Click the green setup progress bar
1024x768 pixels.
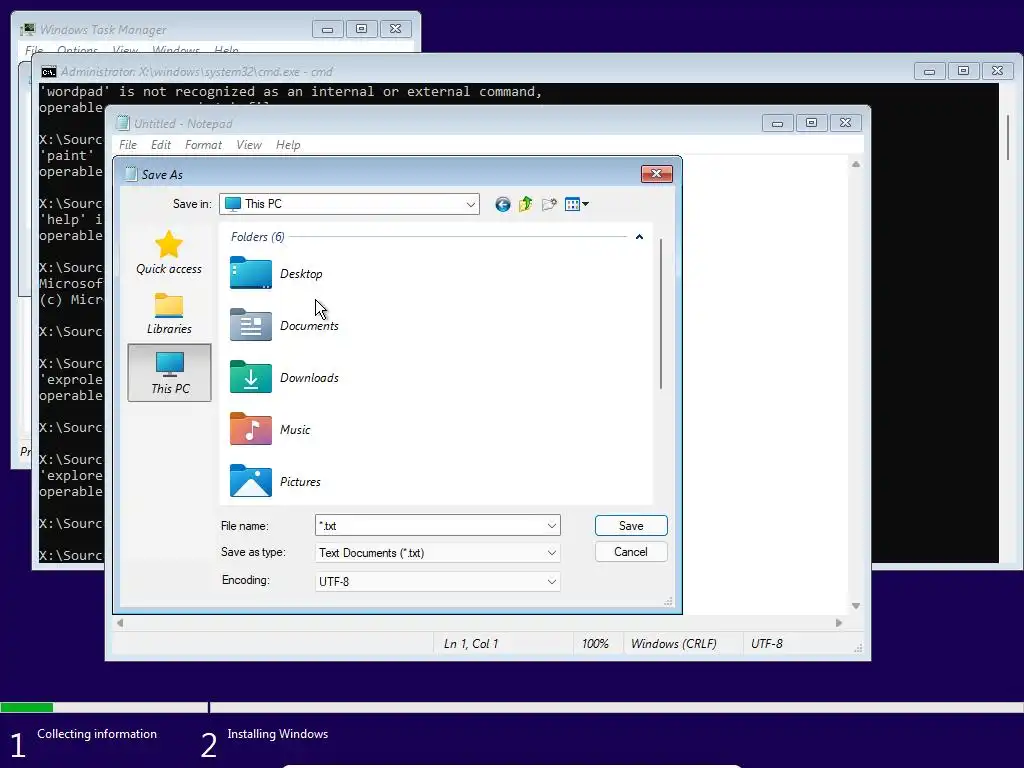pyautogui.click(x=27, y=707)
